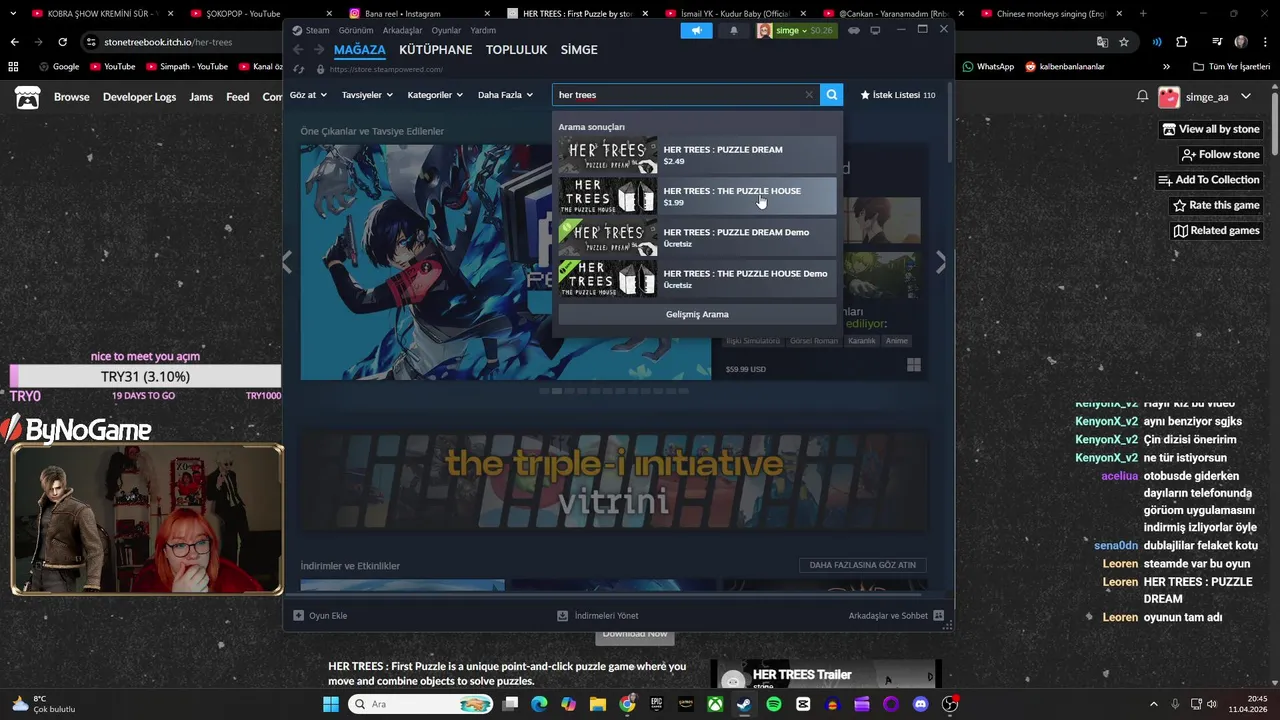This screenshot has width=1280, height=720.
Task: Open Oyunlar menu in Steam
Action: (446, 30)
